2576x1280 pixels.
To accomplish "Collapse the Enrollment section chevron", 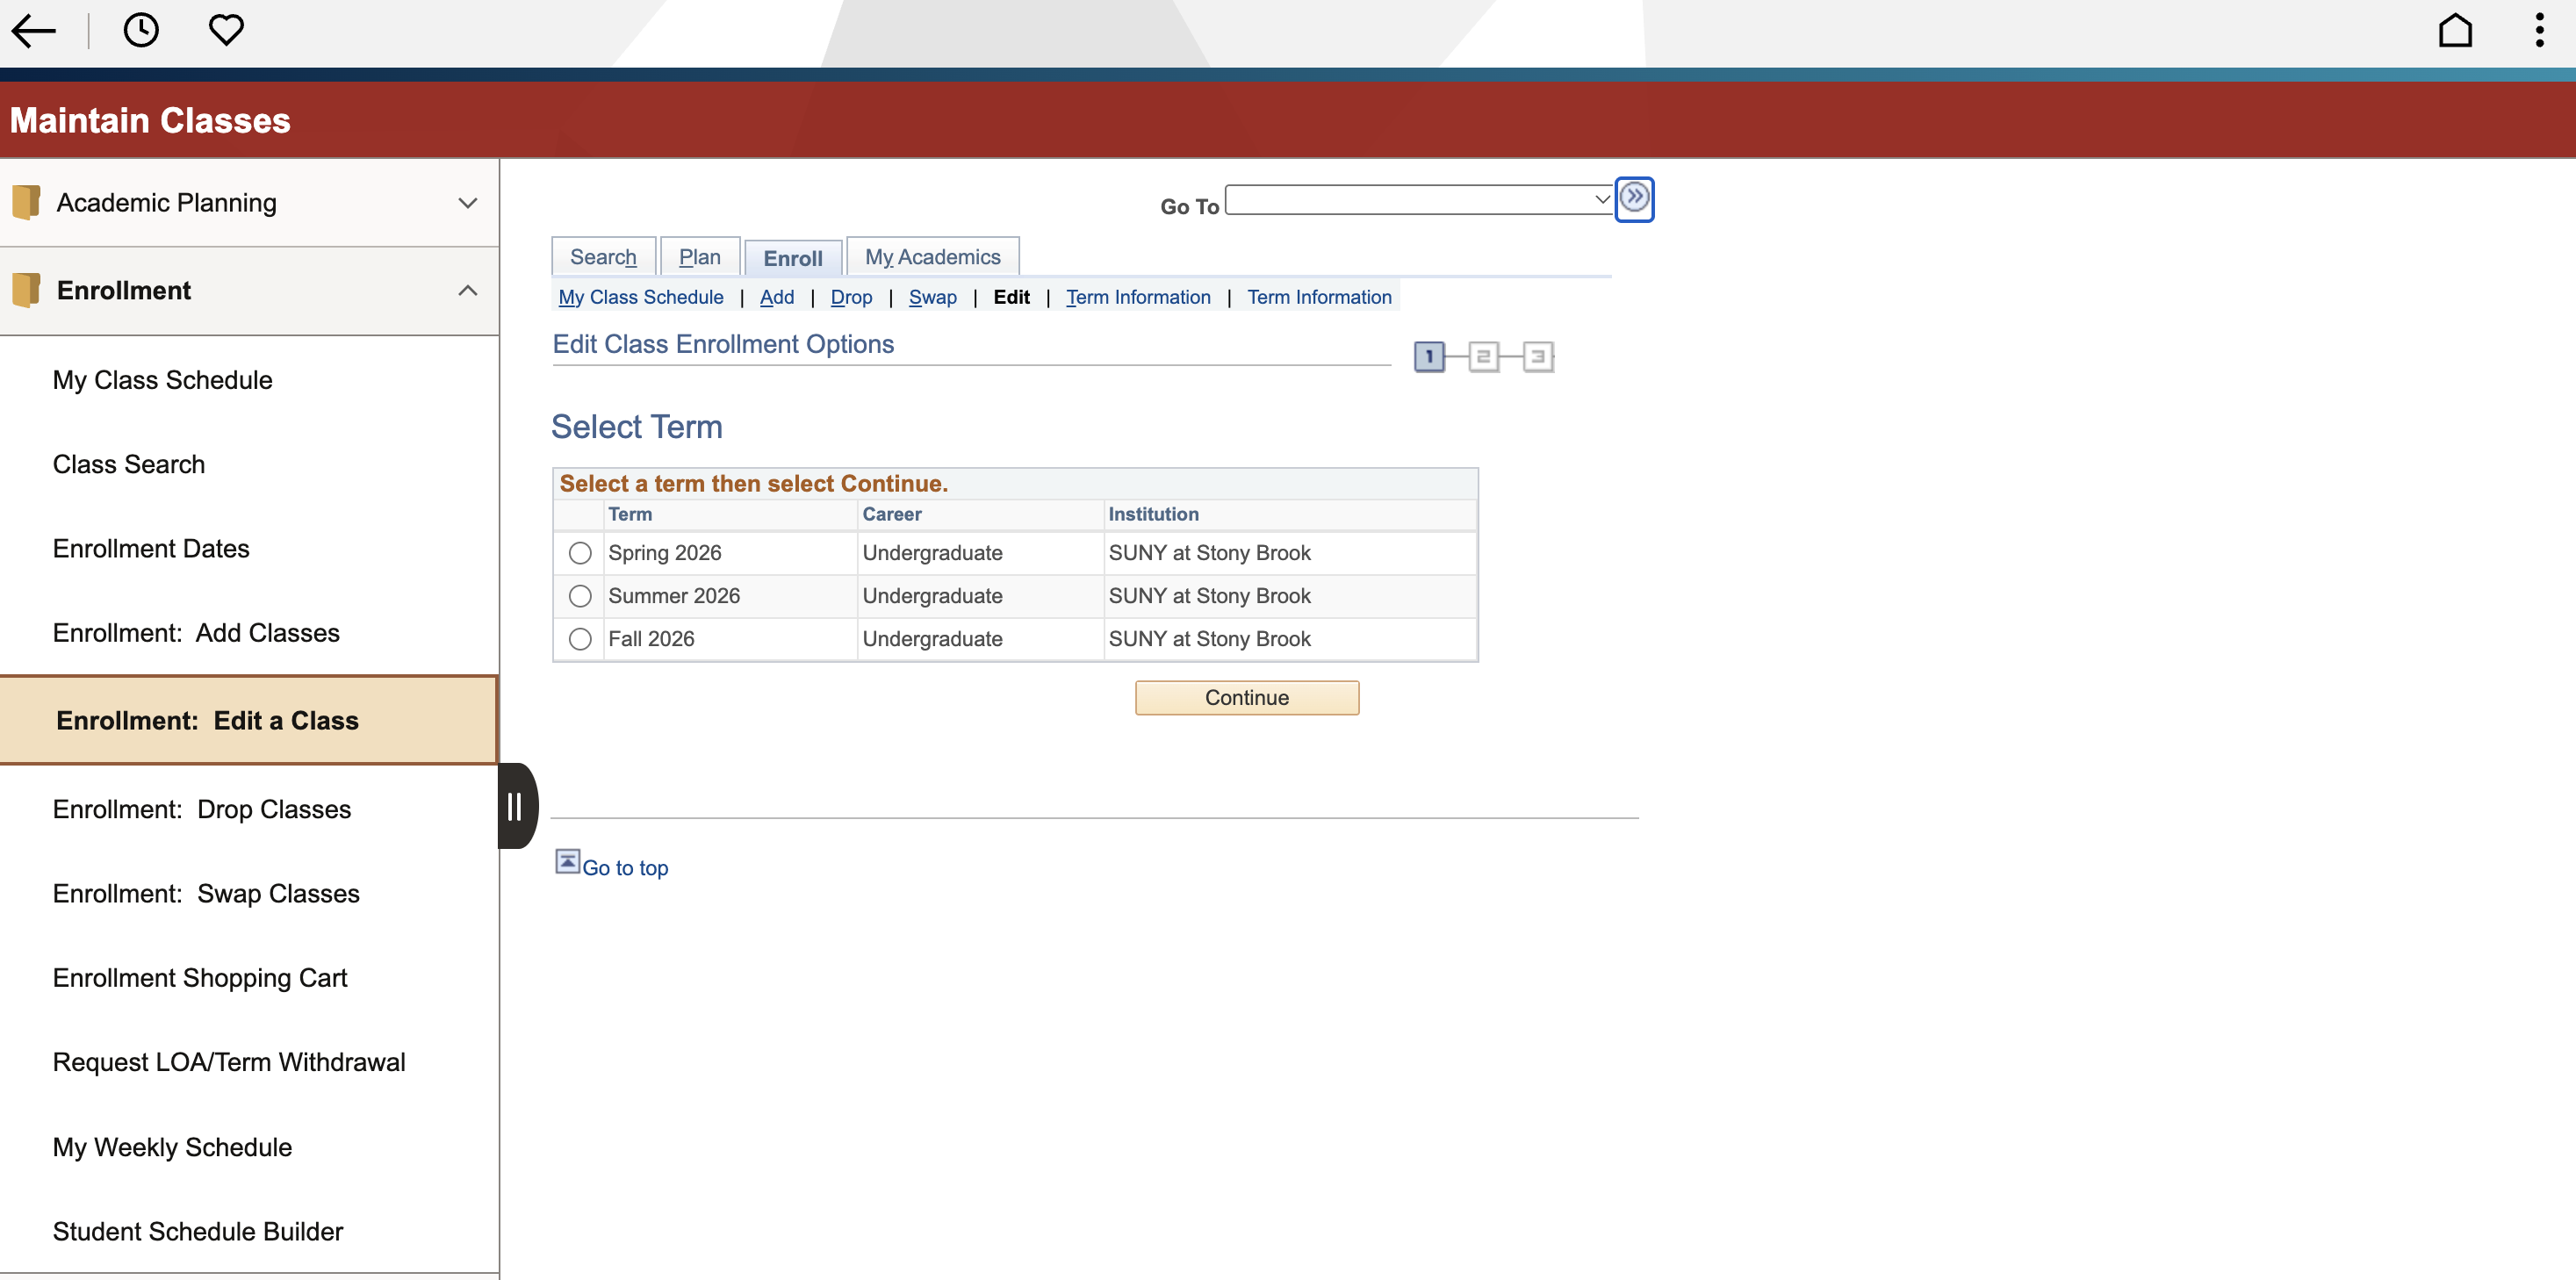I will click(467, 291).
